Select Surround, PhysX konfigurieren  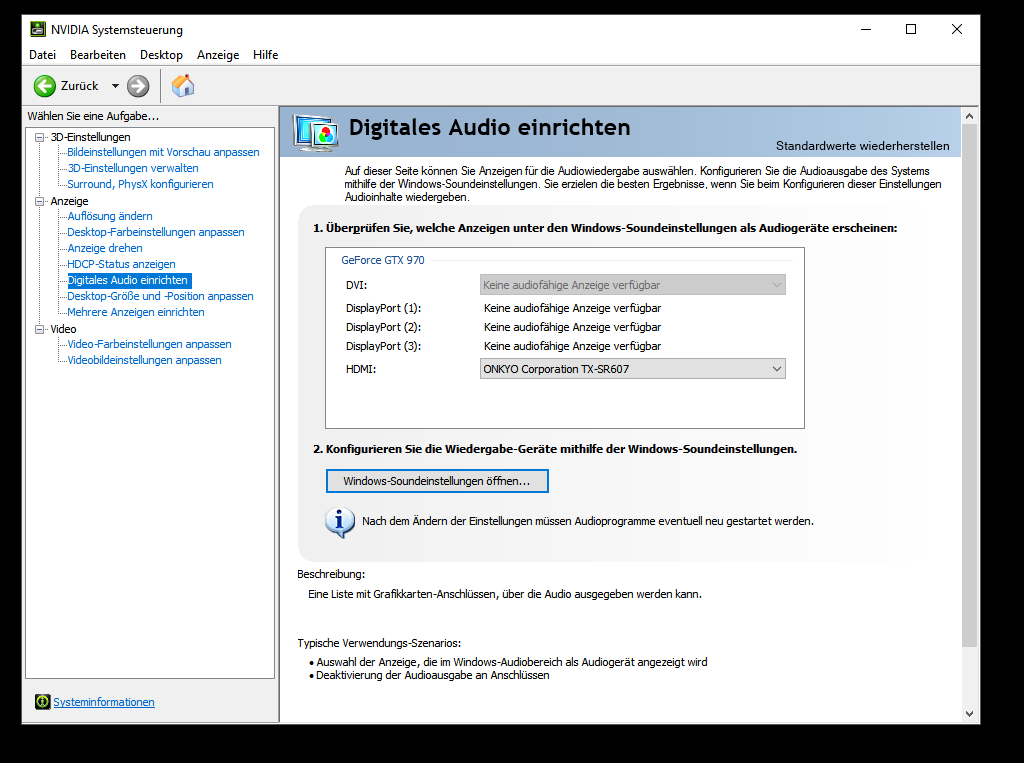coord(140,184)
